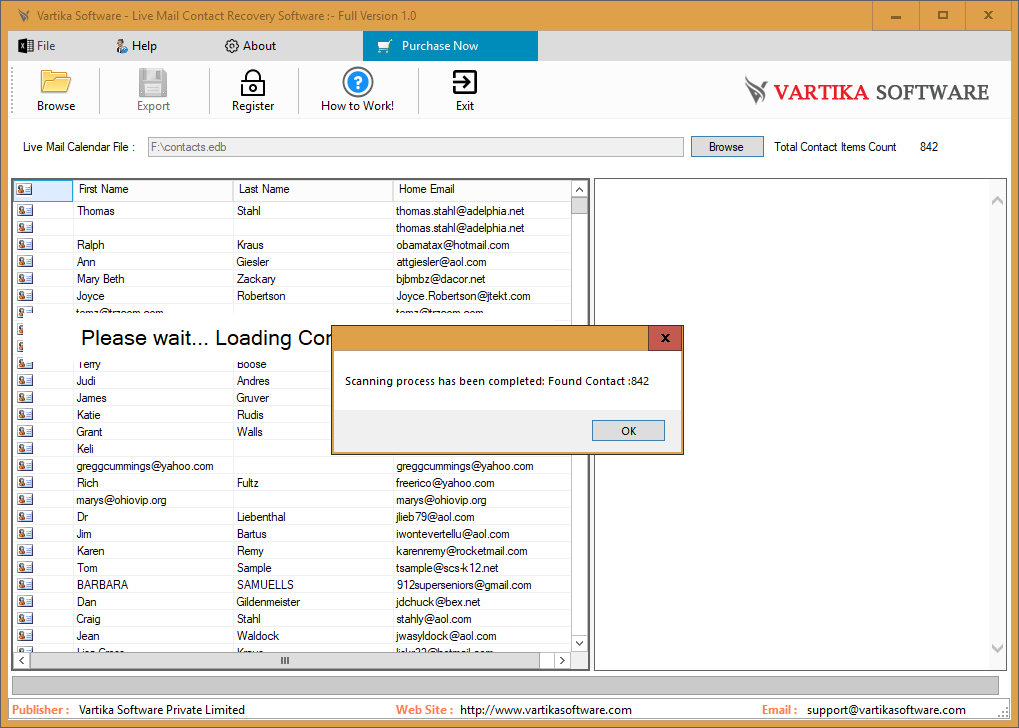1019x728 pixels.
Task: Sort by the Last Name column header
Action: click(313, 189)
